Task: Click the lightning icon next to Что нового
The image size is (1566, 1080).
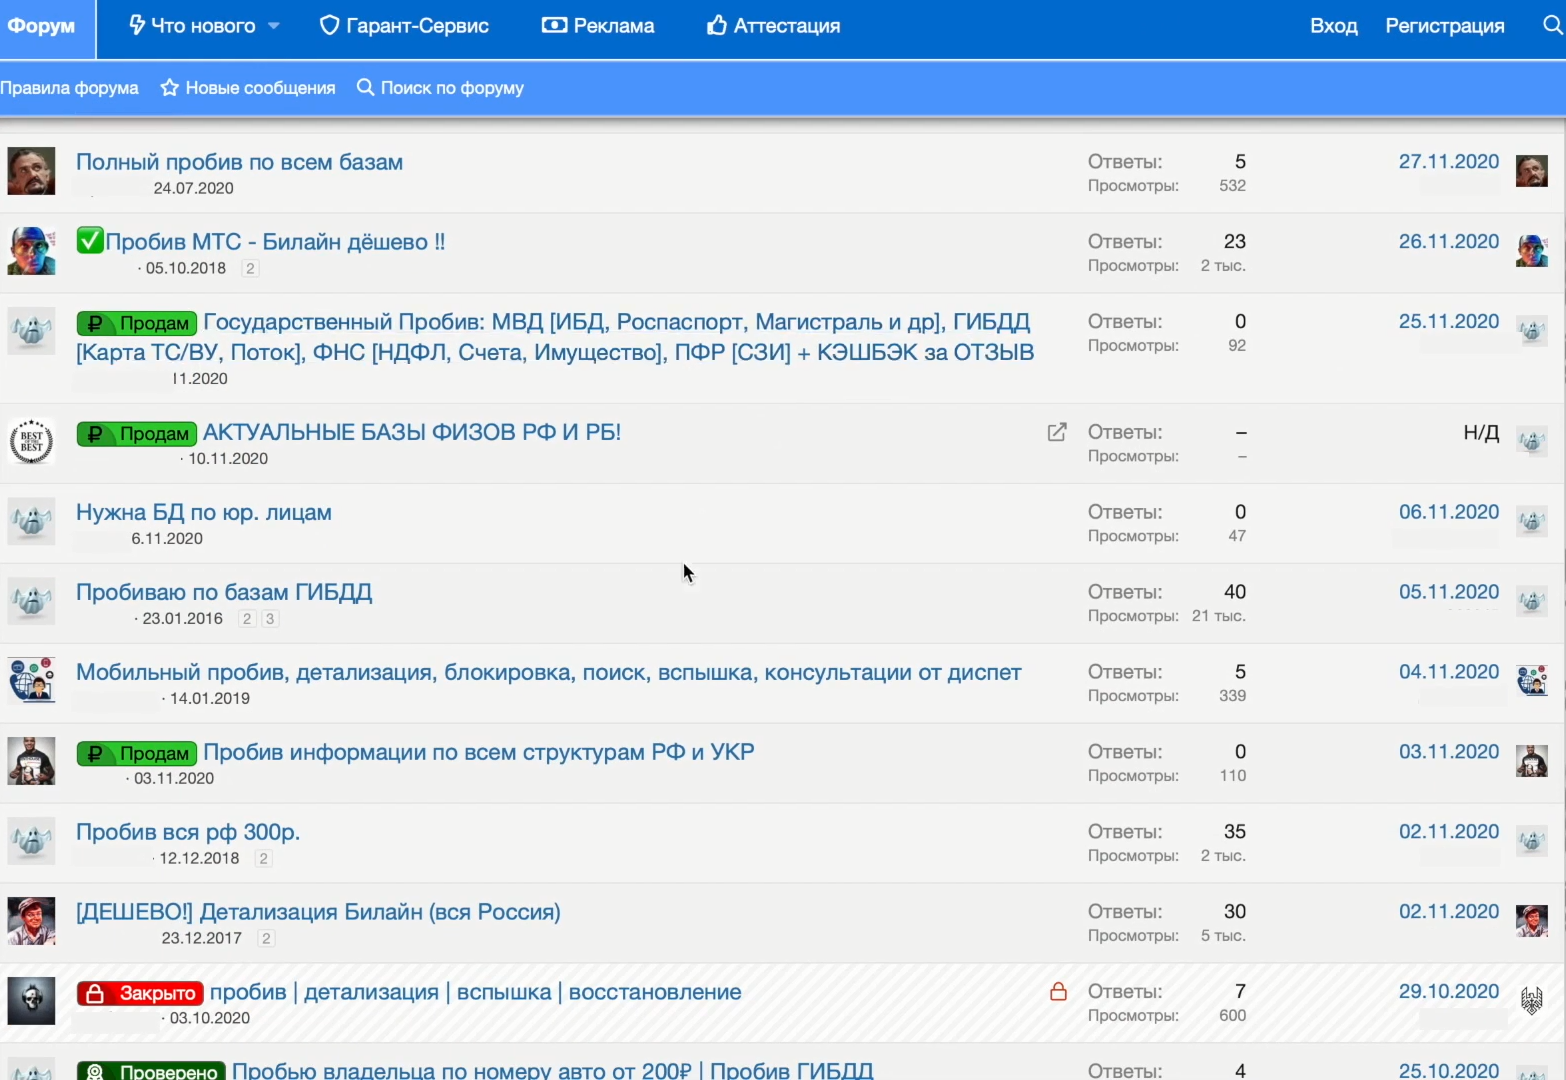Action: (138, 26)
